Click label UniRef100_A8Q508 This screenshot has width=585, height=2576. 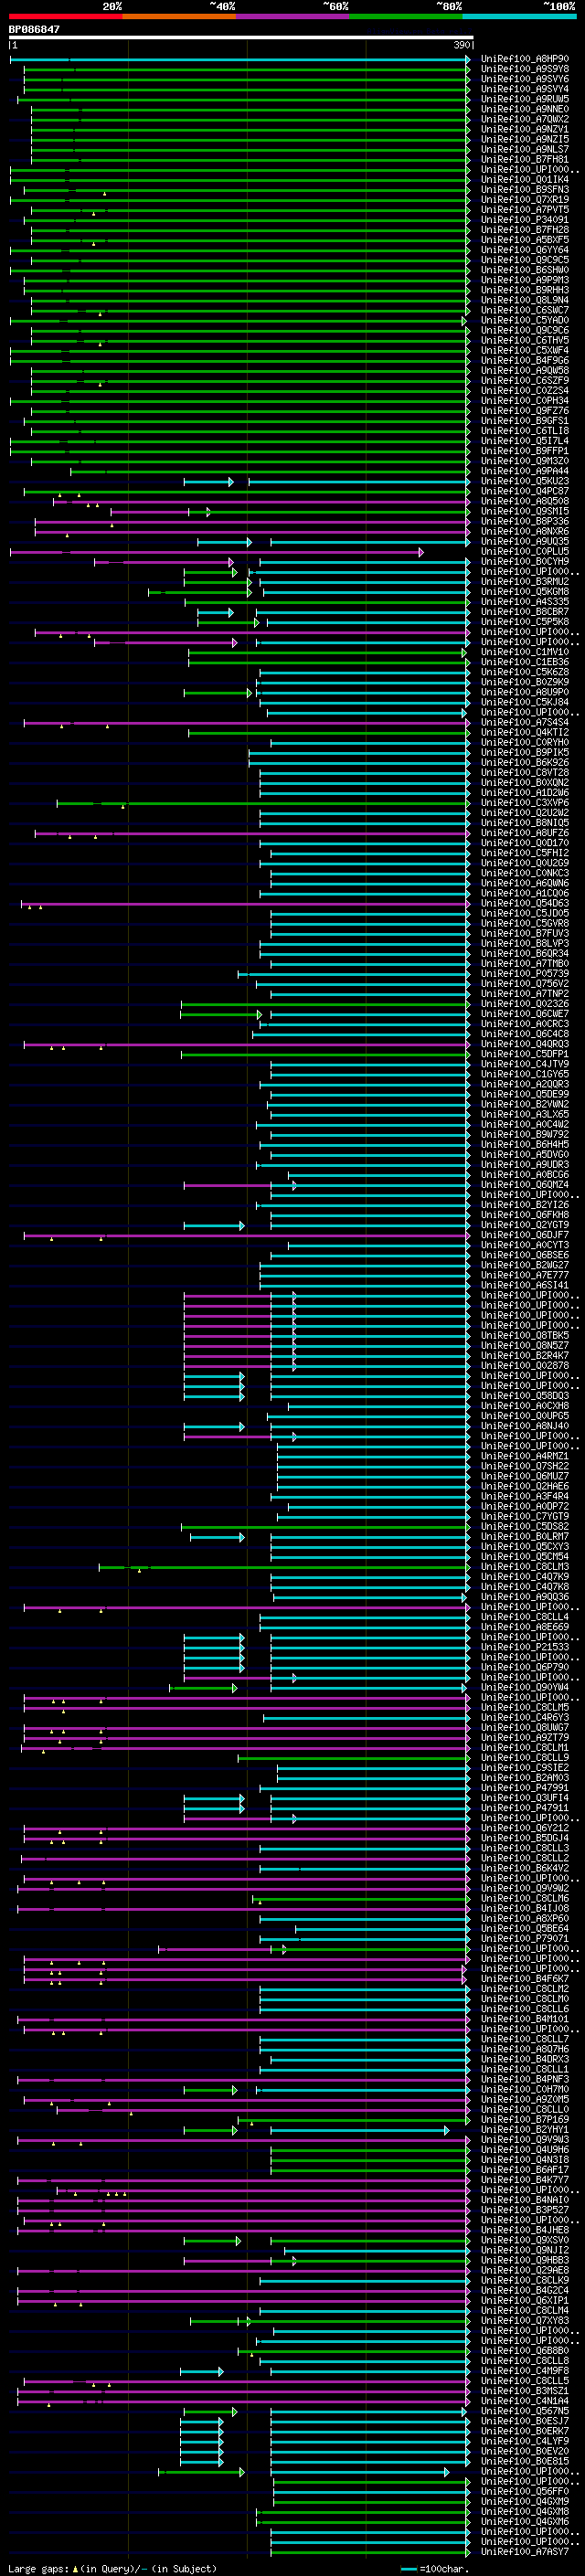pyautogui.click(x=525, y=501)
